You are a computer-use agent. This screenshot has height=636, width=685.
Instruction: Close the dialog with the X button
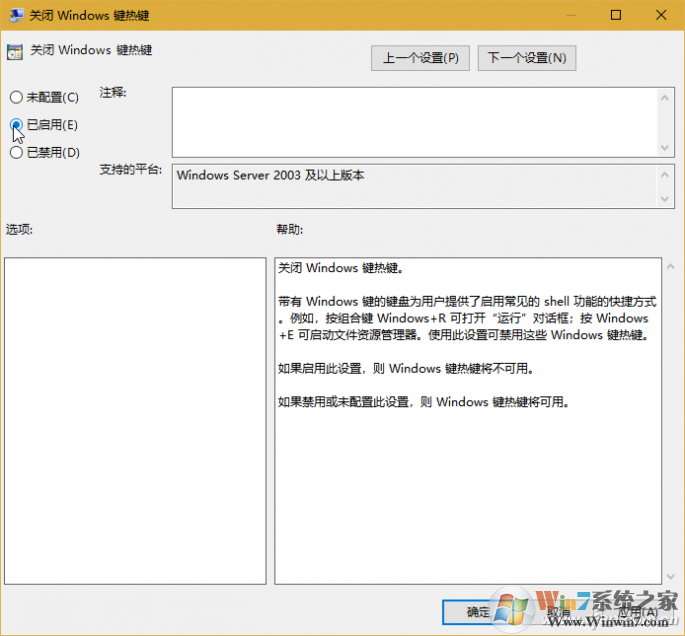[x=660, y=14]
